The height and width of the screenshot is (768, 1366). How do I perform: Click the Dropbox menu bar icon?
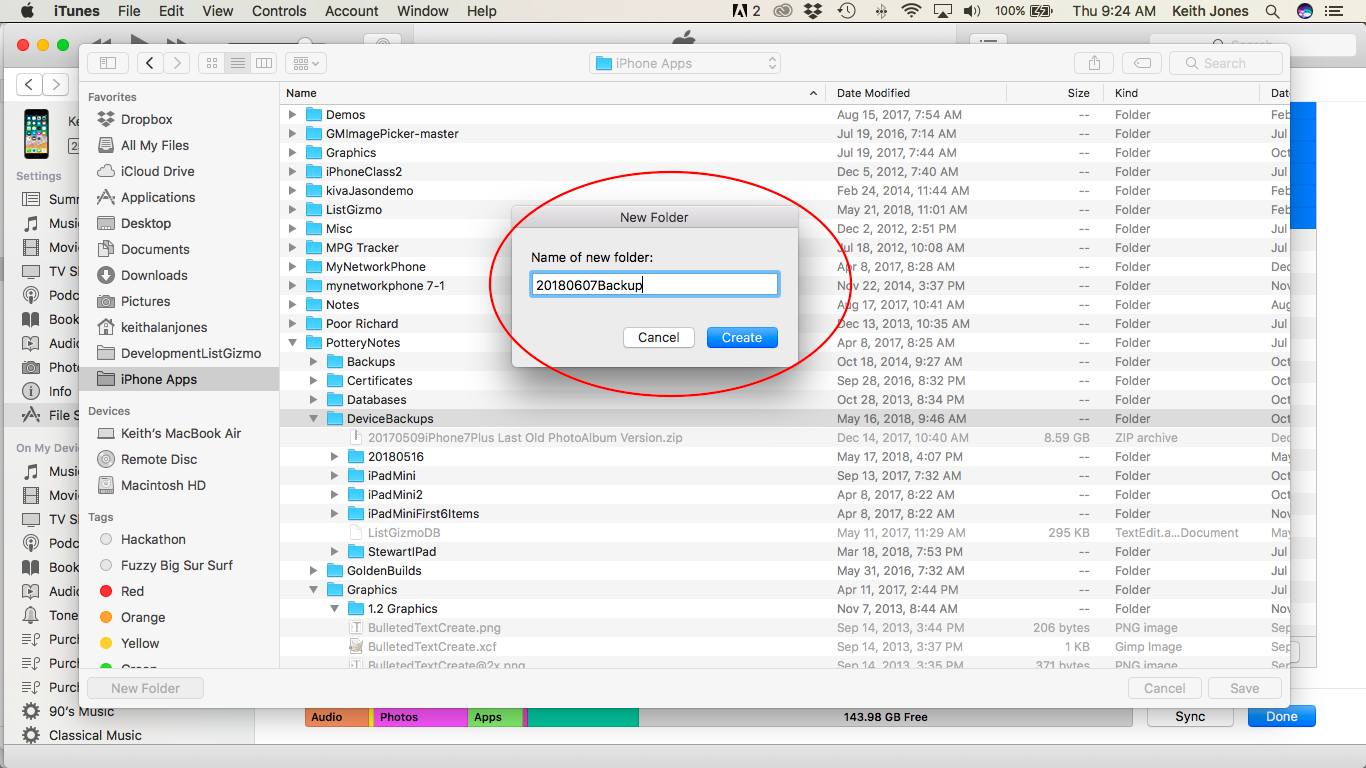click(x=813, y=11)
